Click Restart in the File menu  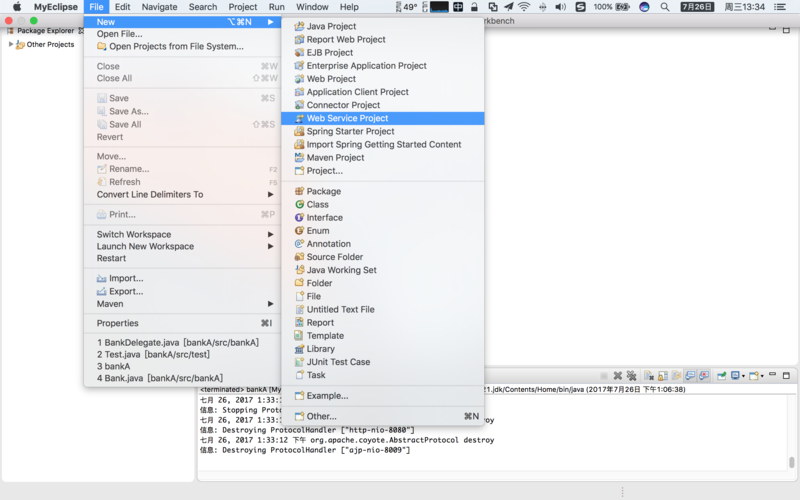coord(182,258)
